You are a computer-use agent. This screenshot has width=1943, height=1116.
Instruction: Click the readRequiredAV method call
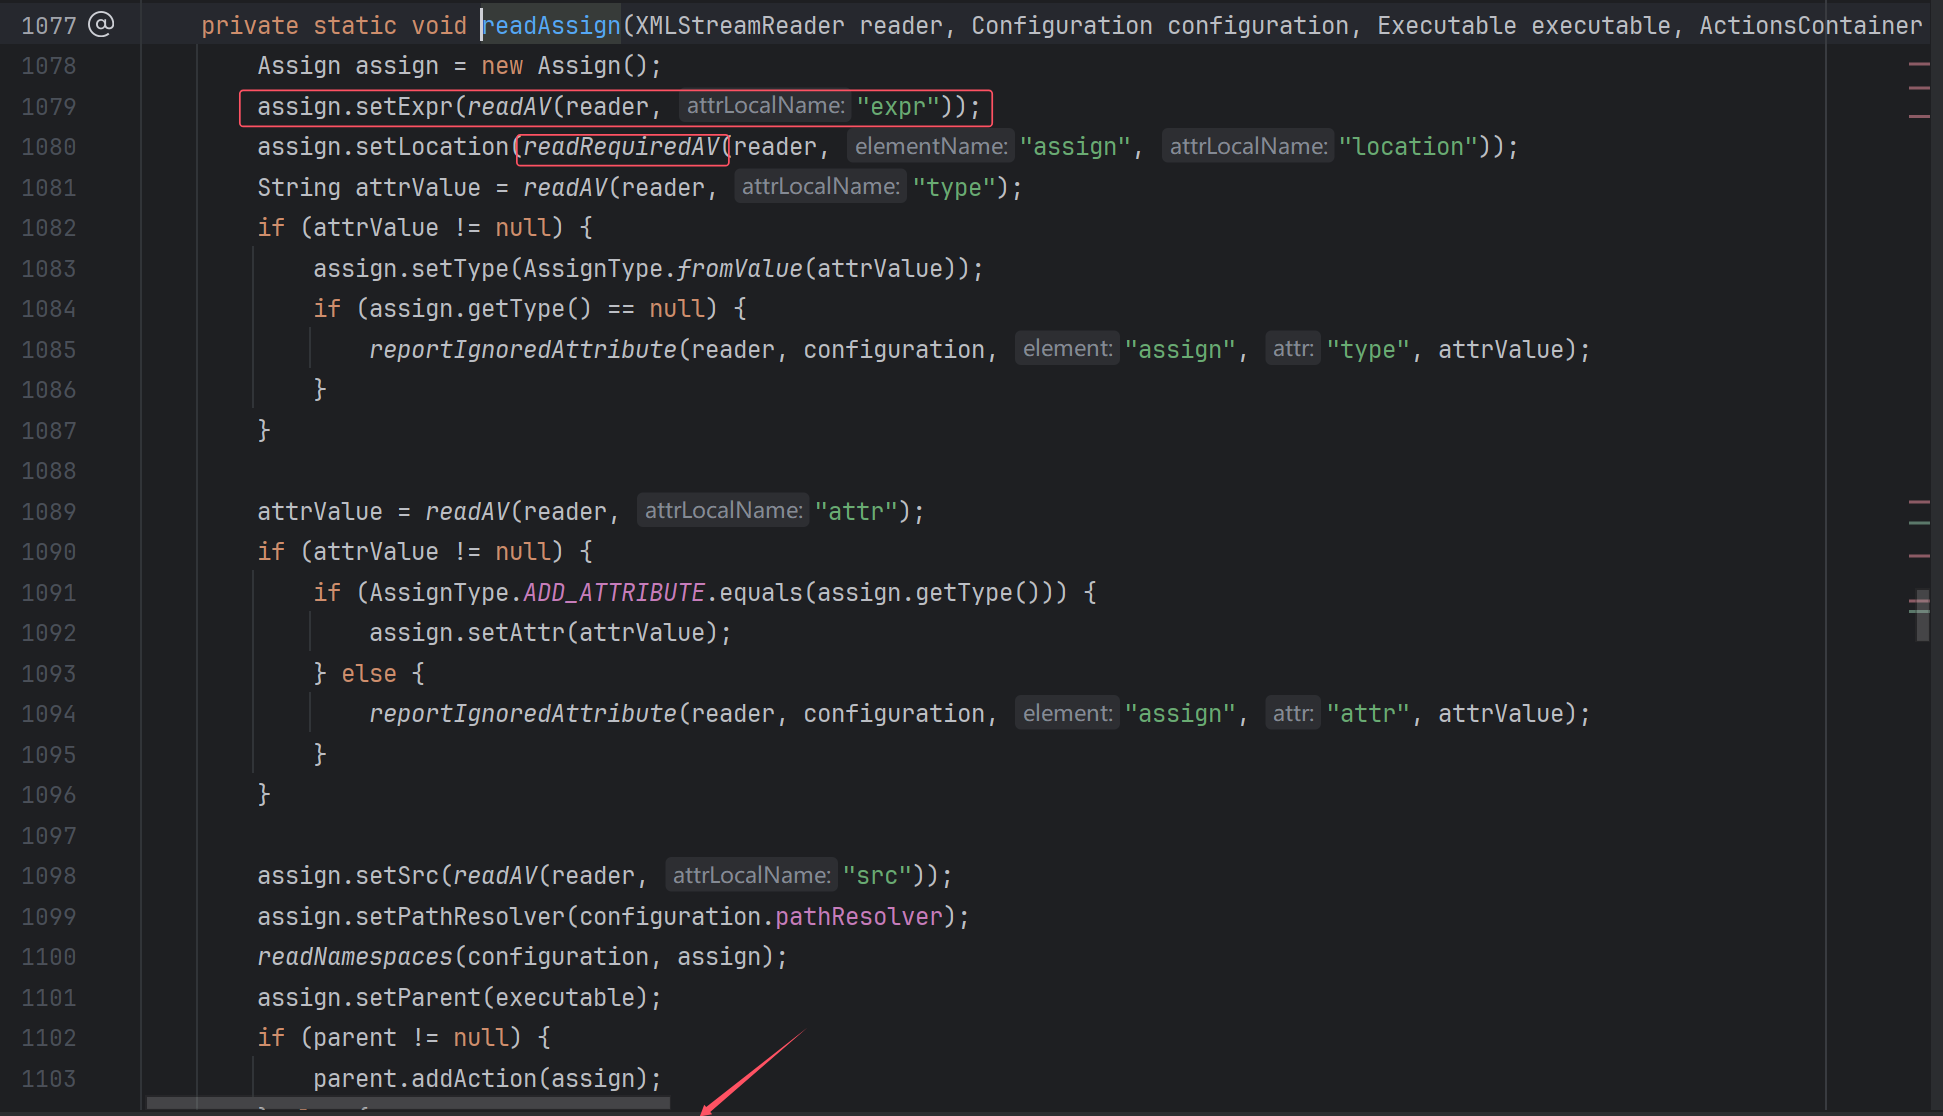click(621, 147)
